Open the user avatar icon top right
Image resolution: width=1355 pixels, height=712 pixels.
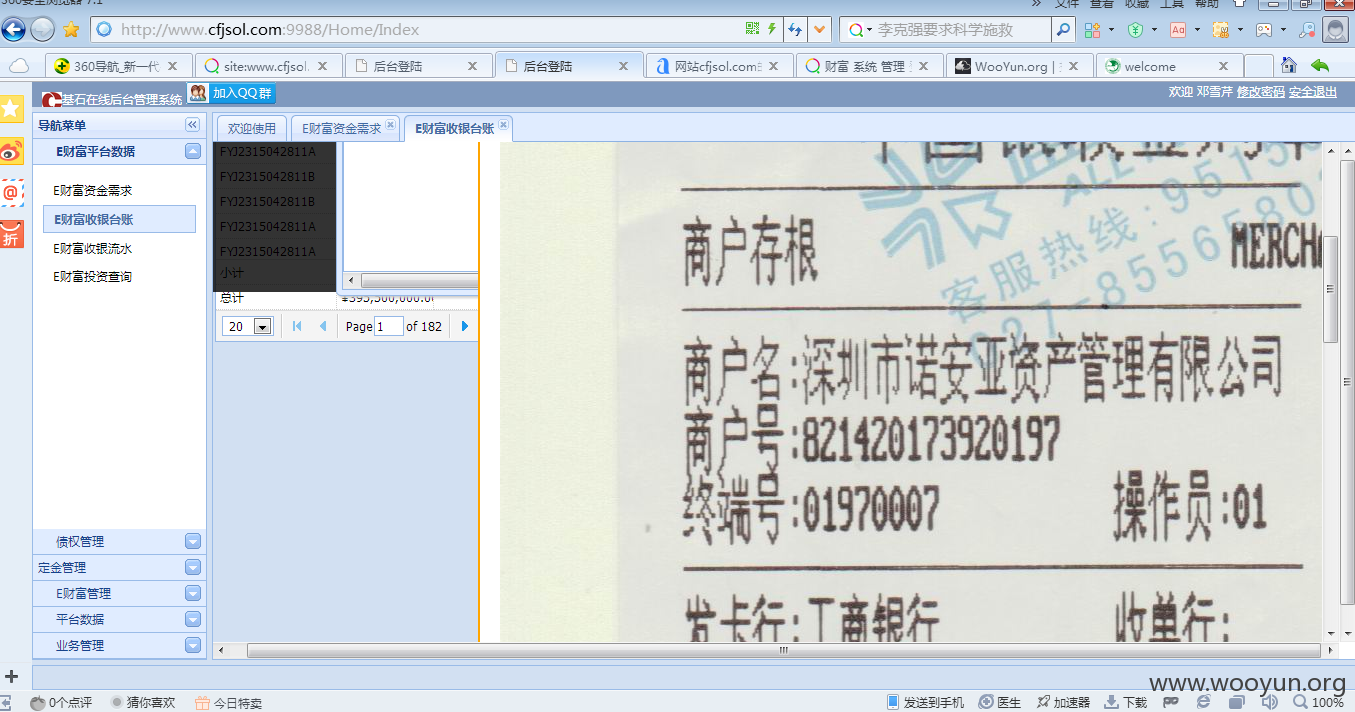[1335, 30]
